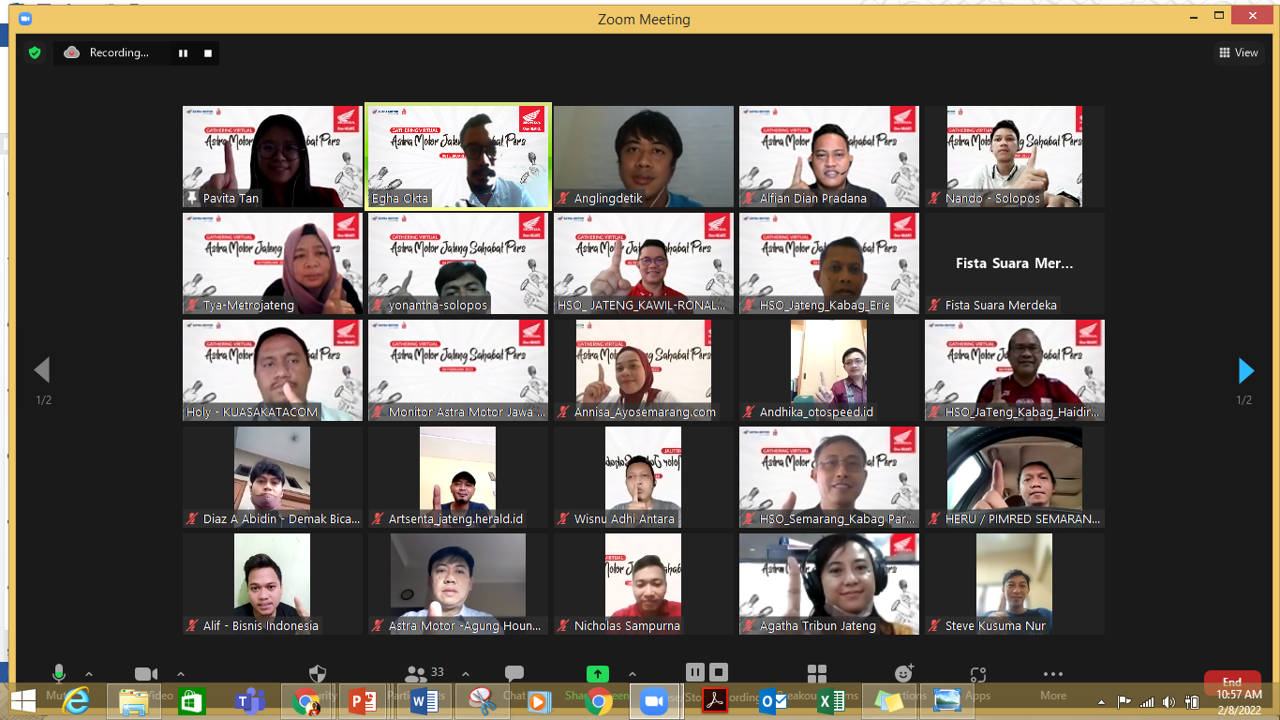The width and height of the screenshot is (1280, 720).
Task: Mute the microphone
Action: coord(59,672)
